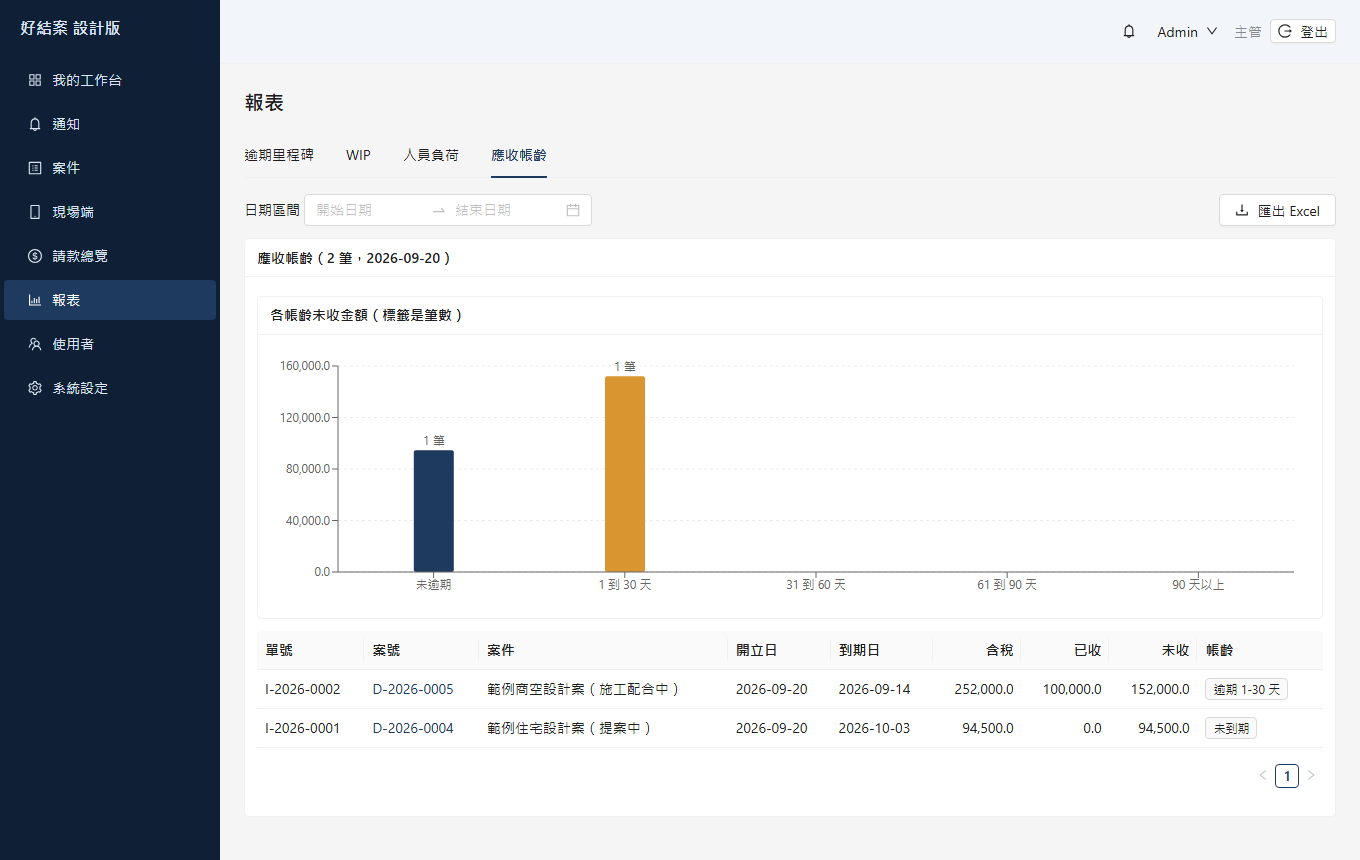This screenshot has height=860, width=1360.
Task: Switch to the WIP tab
Action: [358, 155]
